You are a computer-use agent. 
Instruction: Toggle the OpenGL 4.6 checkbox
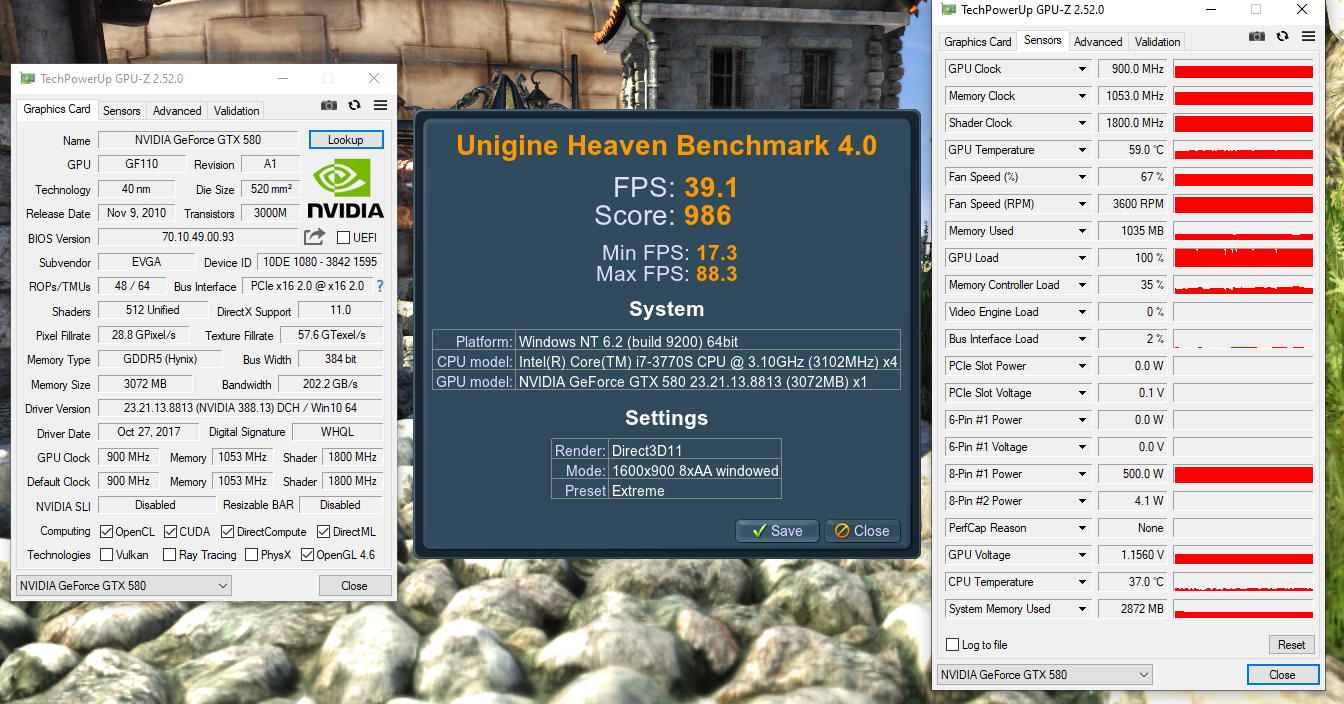point(307,554)
